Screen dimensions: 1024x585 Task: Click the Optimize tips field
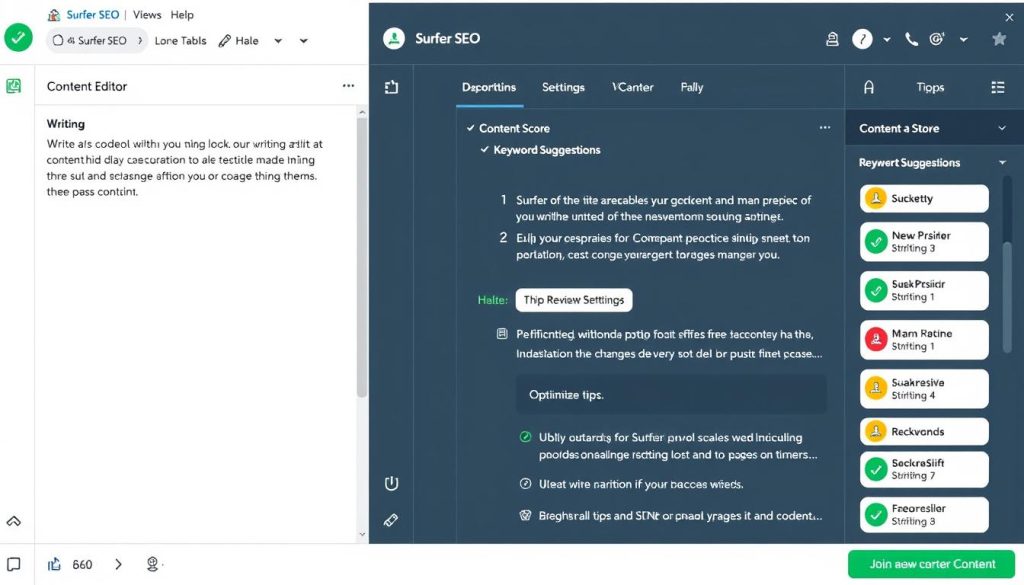click(x=671, y=395)
